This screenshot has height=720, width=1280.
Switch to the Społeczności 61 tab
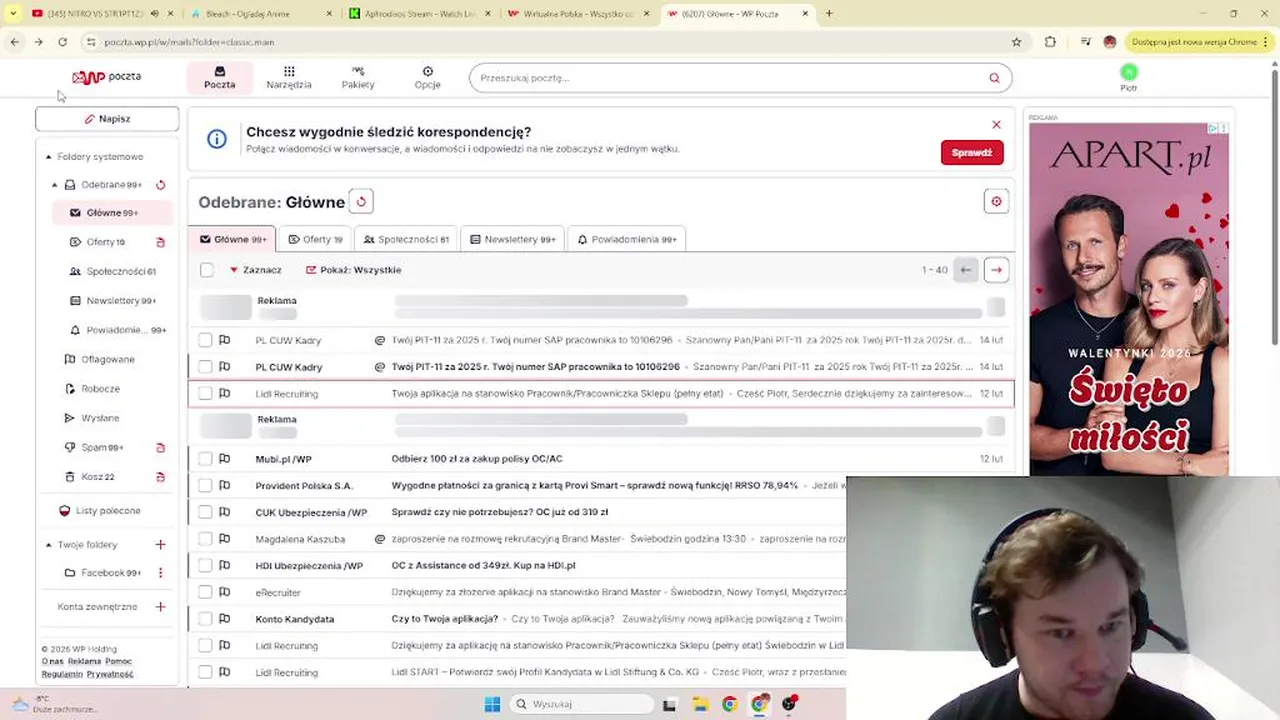point(406,240)
